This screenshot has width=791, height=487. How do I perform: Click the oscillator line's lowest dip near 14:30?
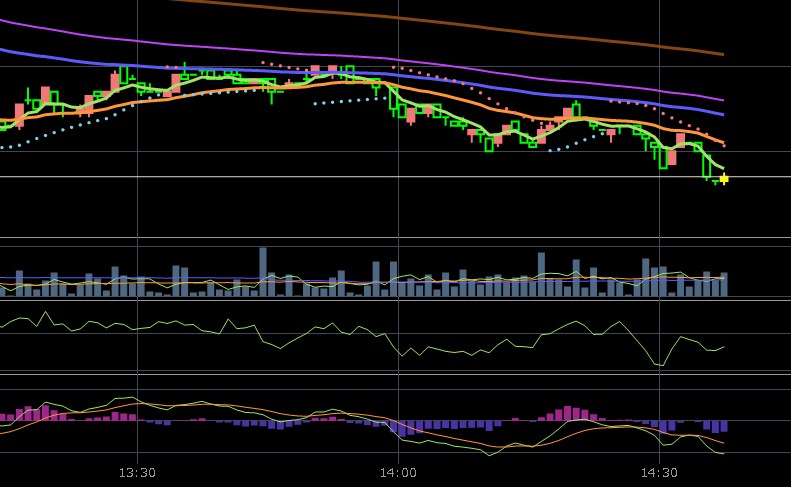point(660,365)
